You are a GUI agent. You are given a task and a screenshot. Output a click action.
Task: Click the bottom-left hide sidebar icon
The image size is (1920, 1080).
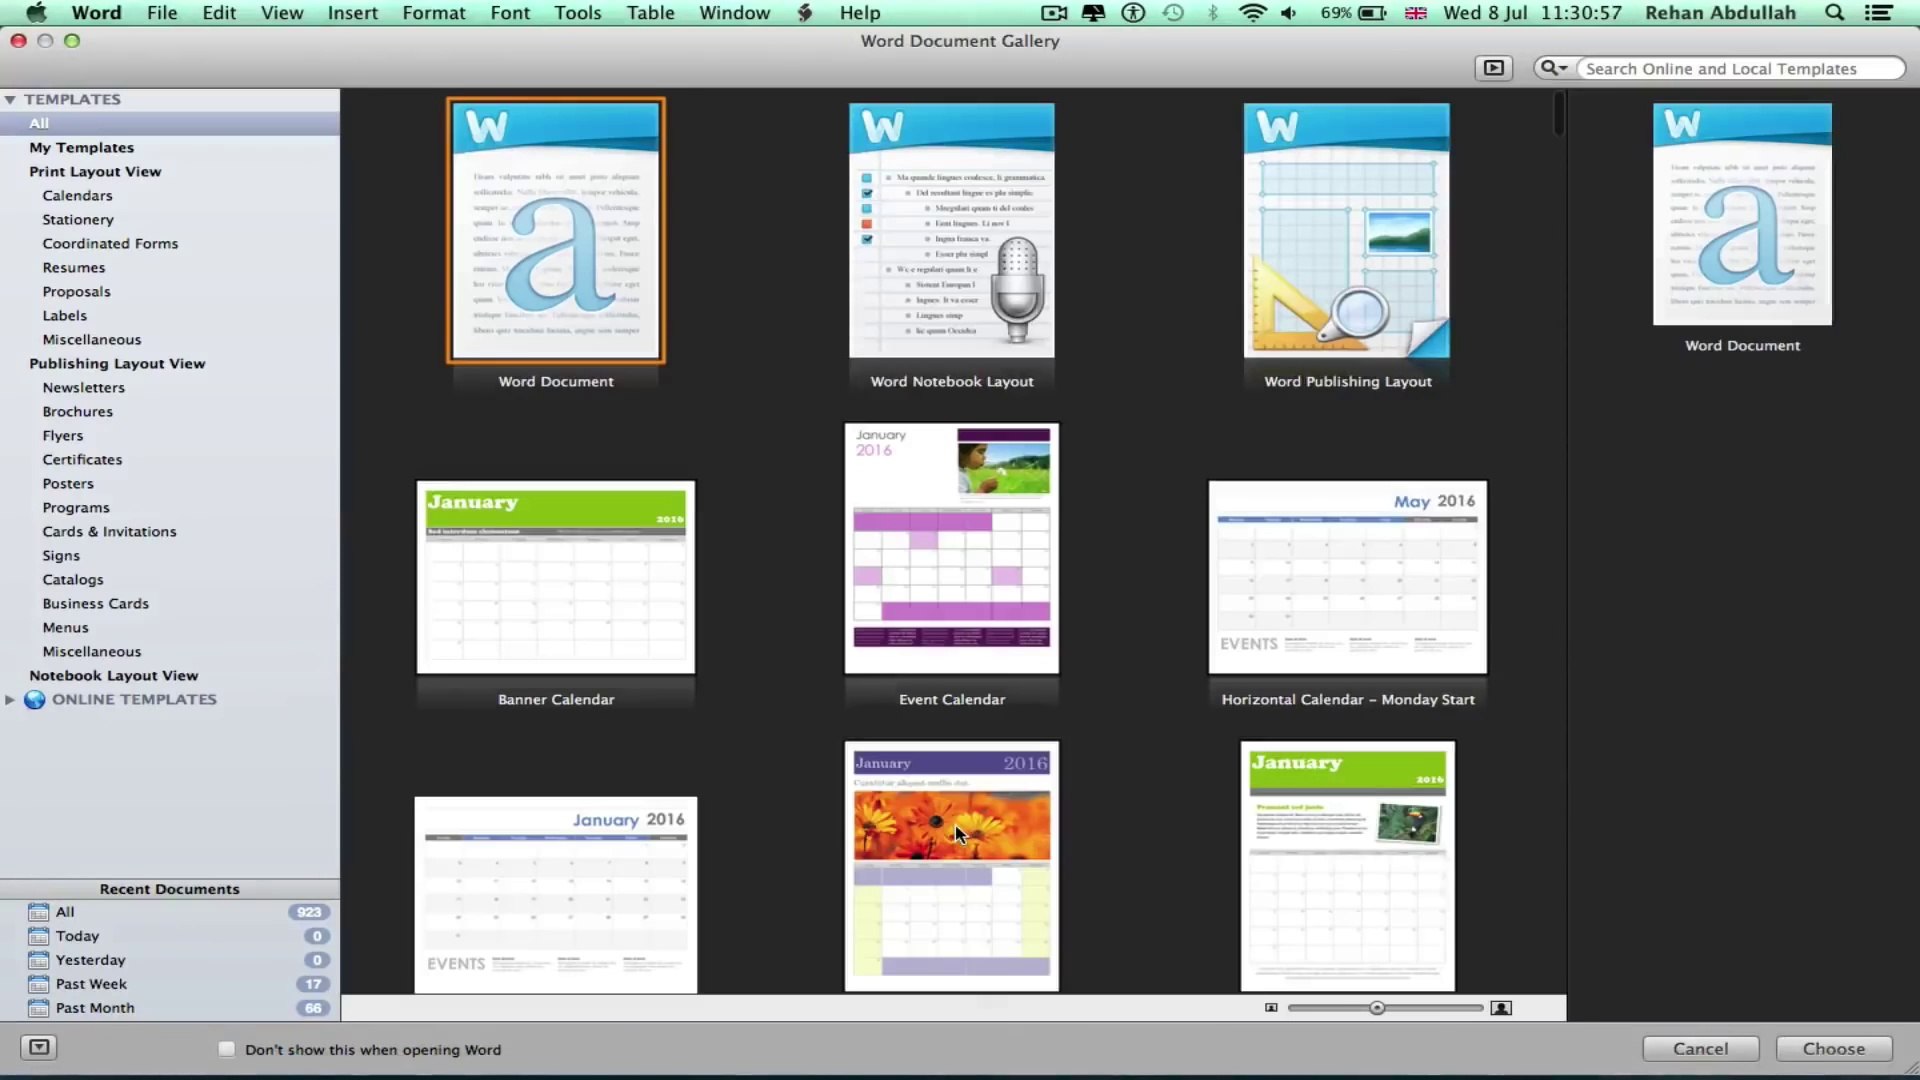pos(39,1047)
